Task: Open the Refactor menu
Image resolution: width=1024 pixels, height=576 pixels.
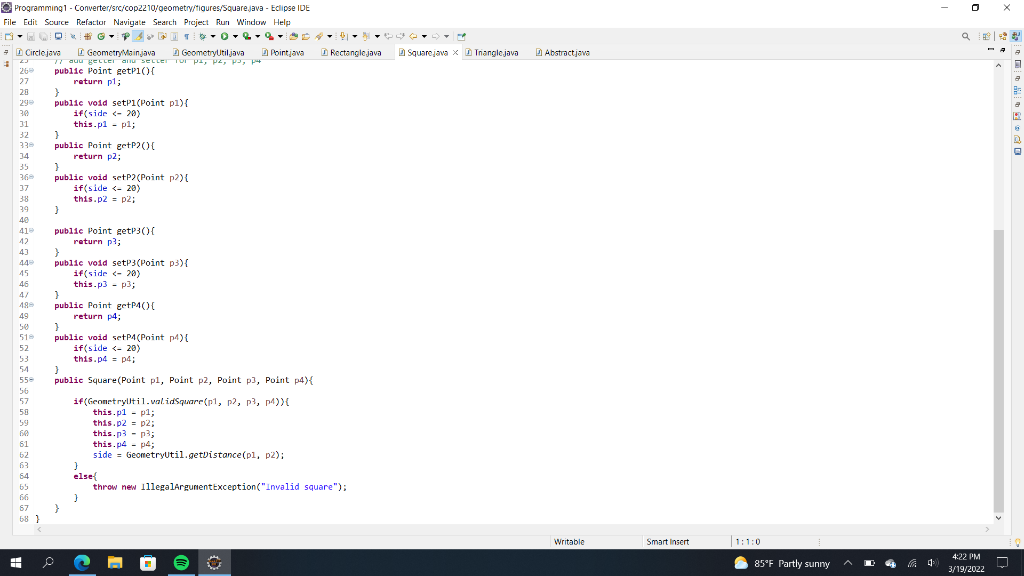Action: 90,21
